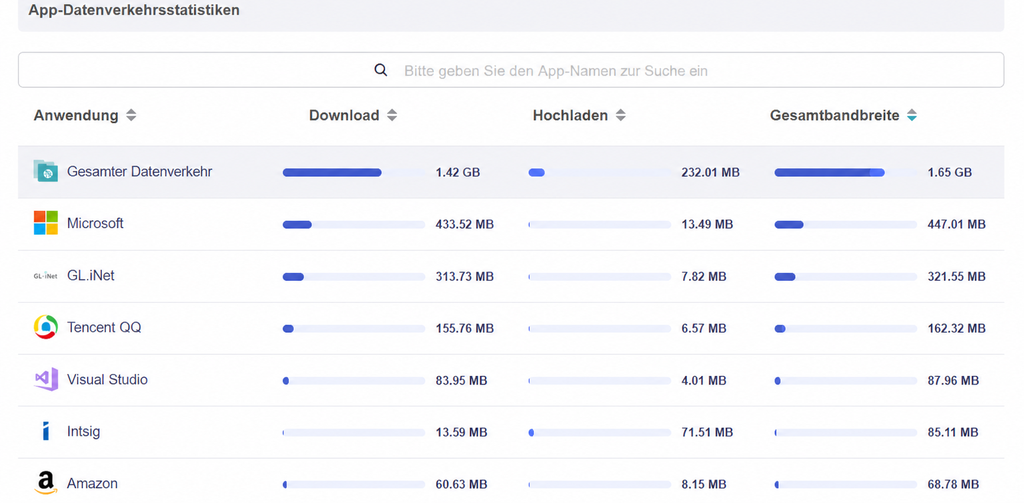Click the 6.57 MB upload value
This screenshot has height=503, width=1024.
point(704,329)
